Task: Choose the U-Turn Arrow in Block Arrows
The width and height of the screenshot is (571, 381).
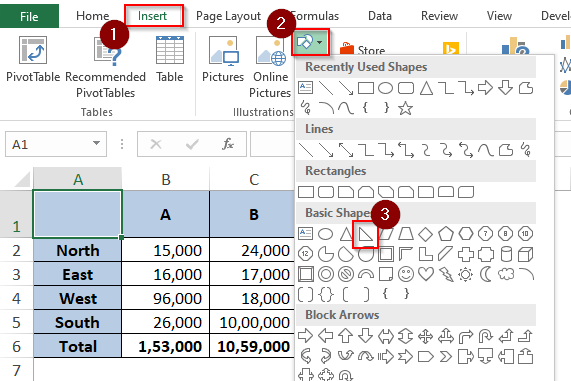Action: [x=485, y=336]
